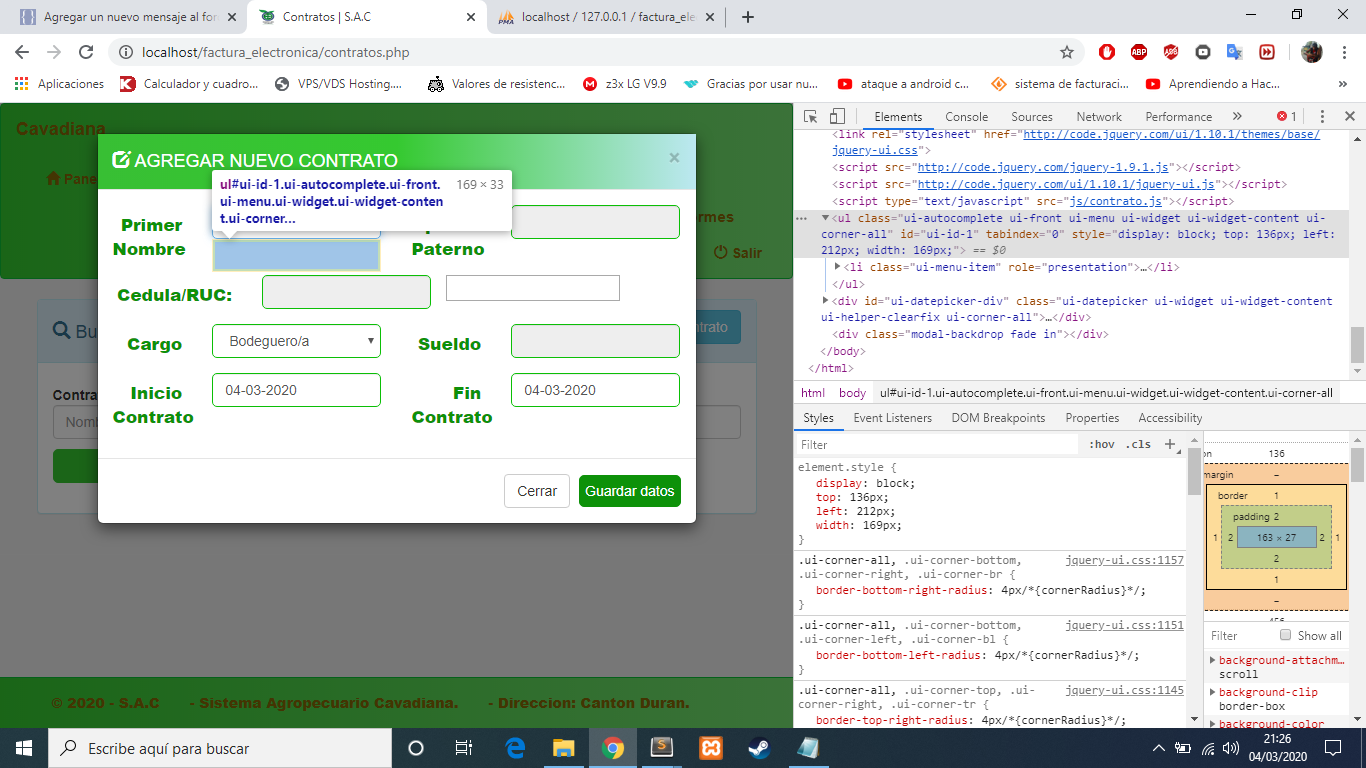Open Task View in taskbar
Viewport: 1366px width, 768px height.
464,748
